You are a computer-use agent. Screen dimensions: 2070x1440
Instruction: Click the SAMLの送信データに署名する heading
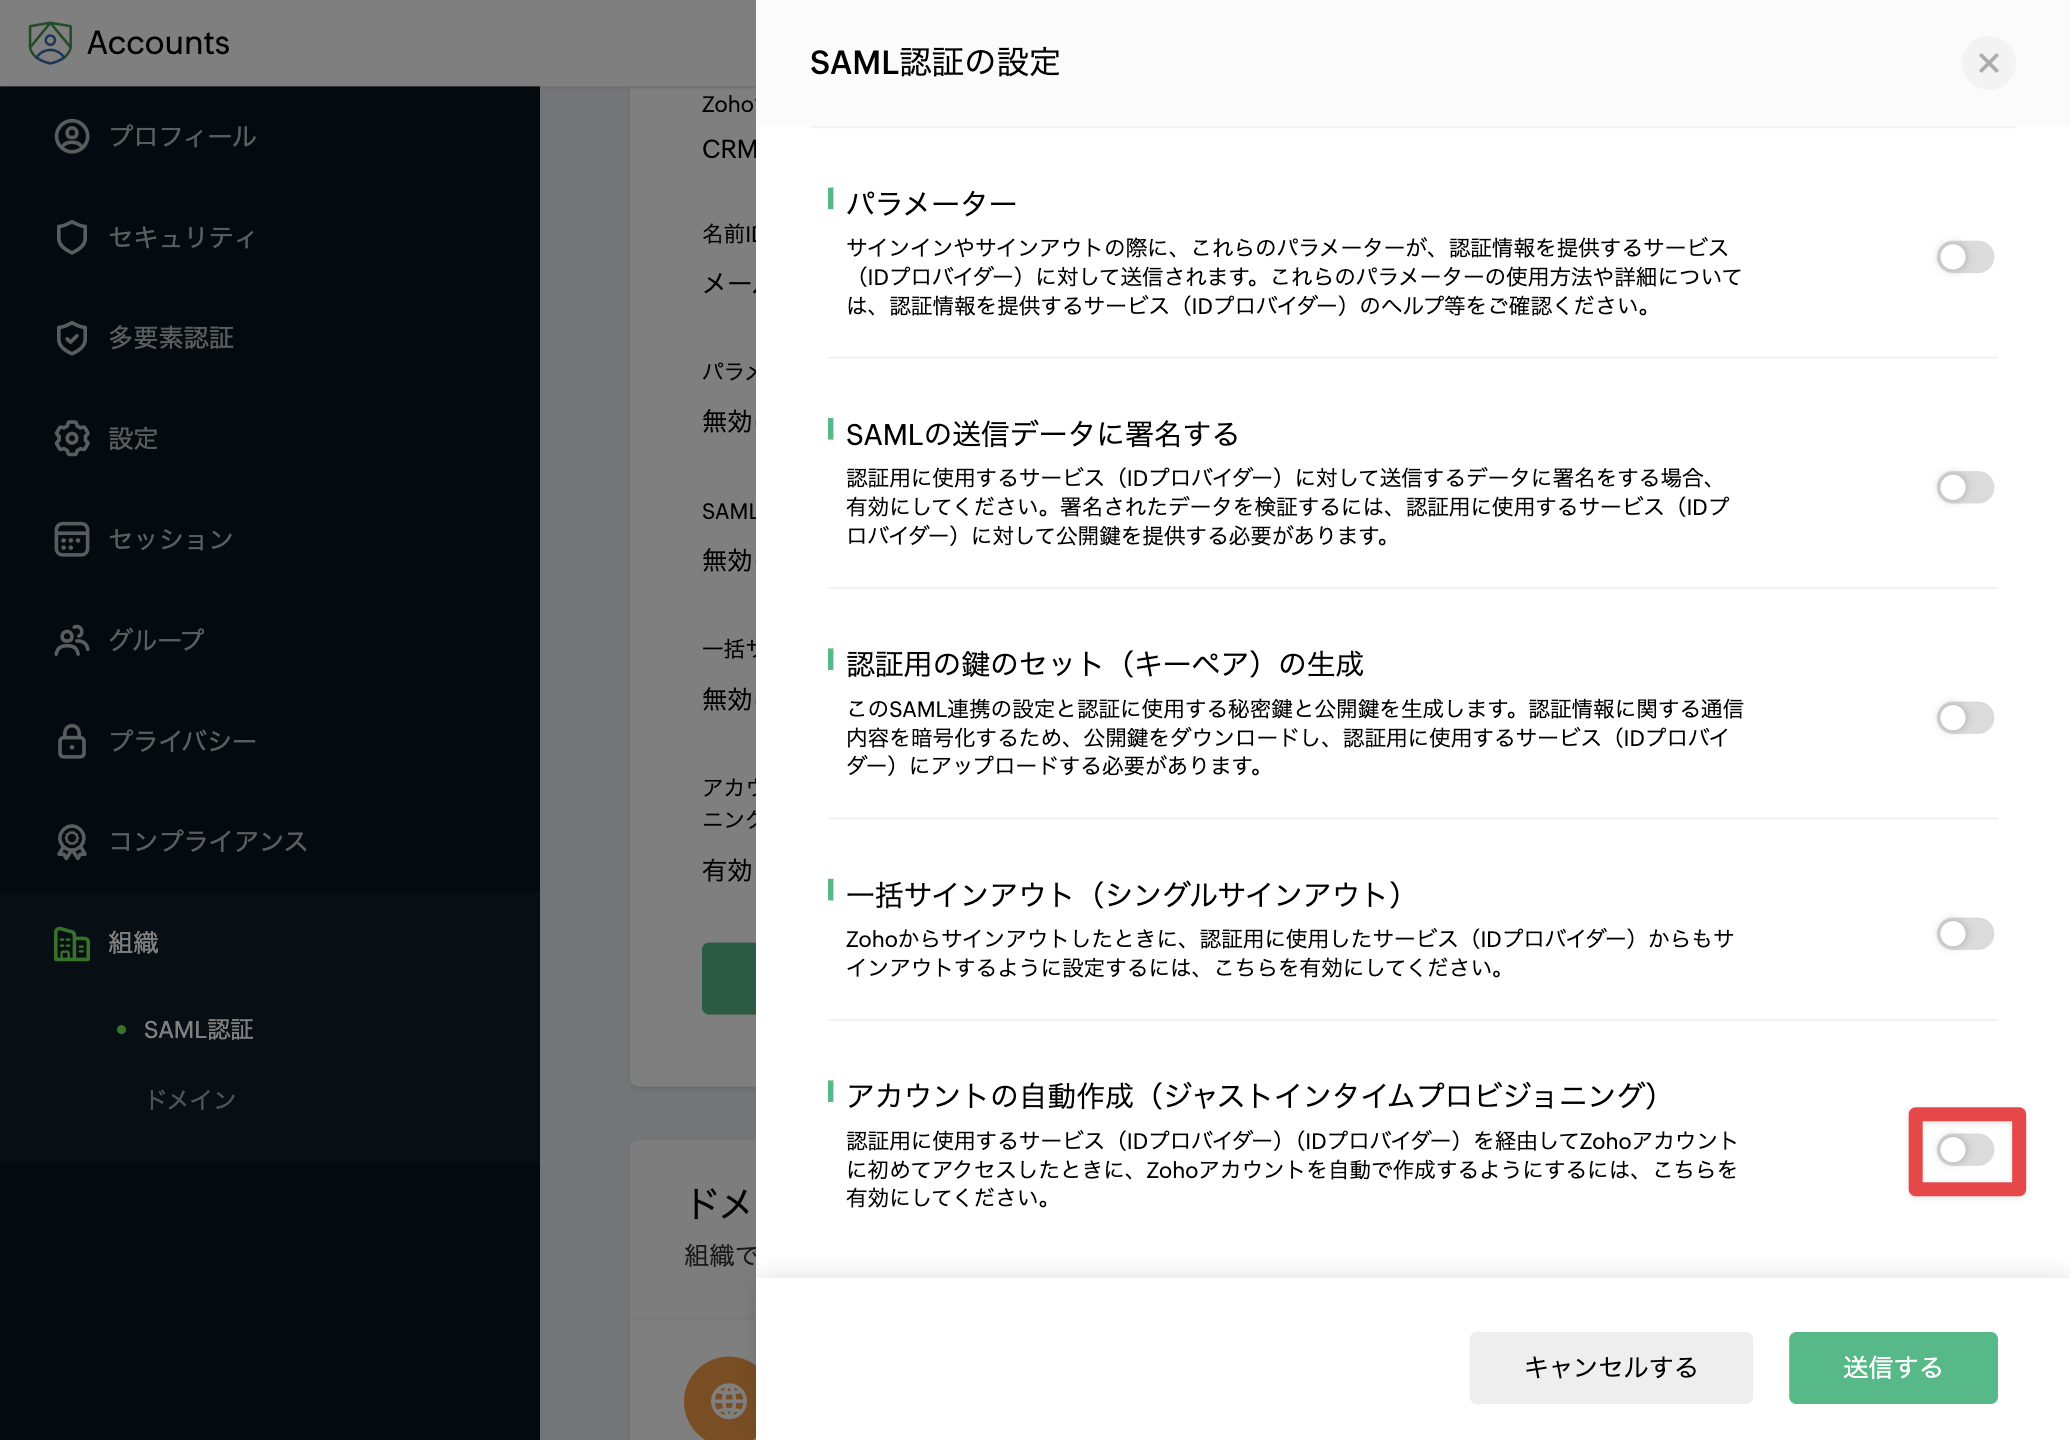point(1042,434)
